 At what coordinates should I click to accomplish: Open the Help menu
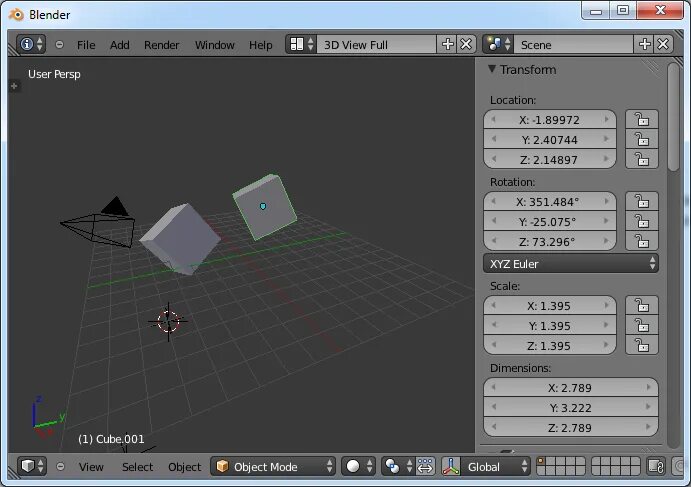tap(260, 45)
